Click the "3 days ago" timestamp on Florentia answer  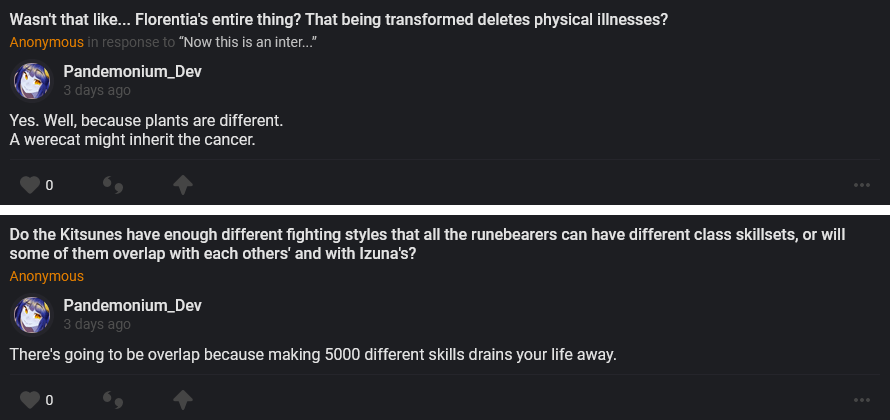click(x=97, y=91)
